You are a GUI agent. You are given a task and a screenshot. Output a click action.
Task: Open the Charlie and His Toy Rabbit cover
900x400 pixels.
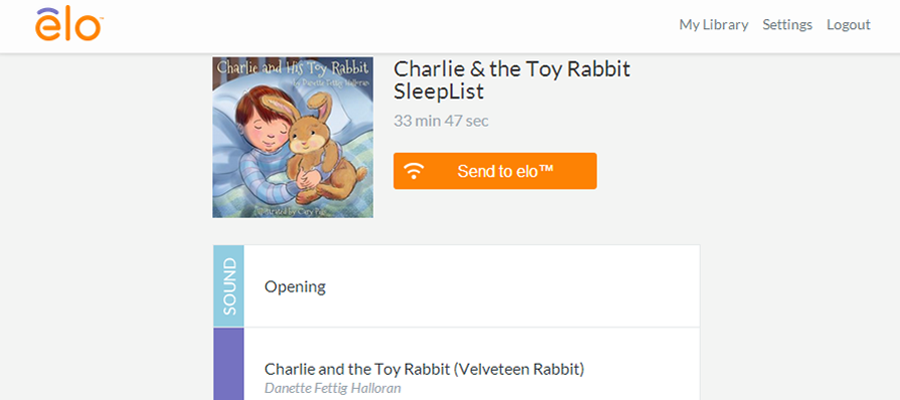[x=293, y=137]
